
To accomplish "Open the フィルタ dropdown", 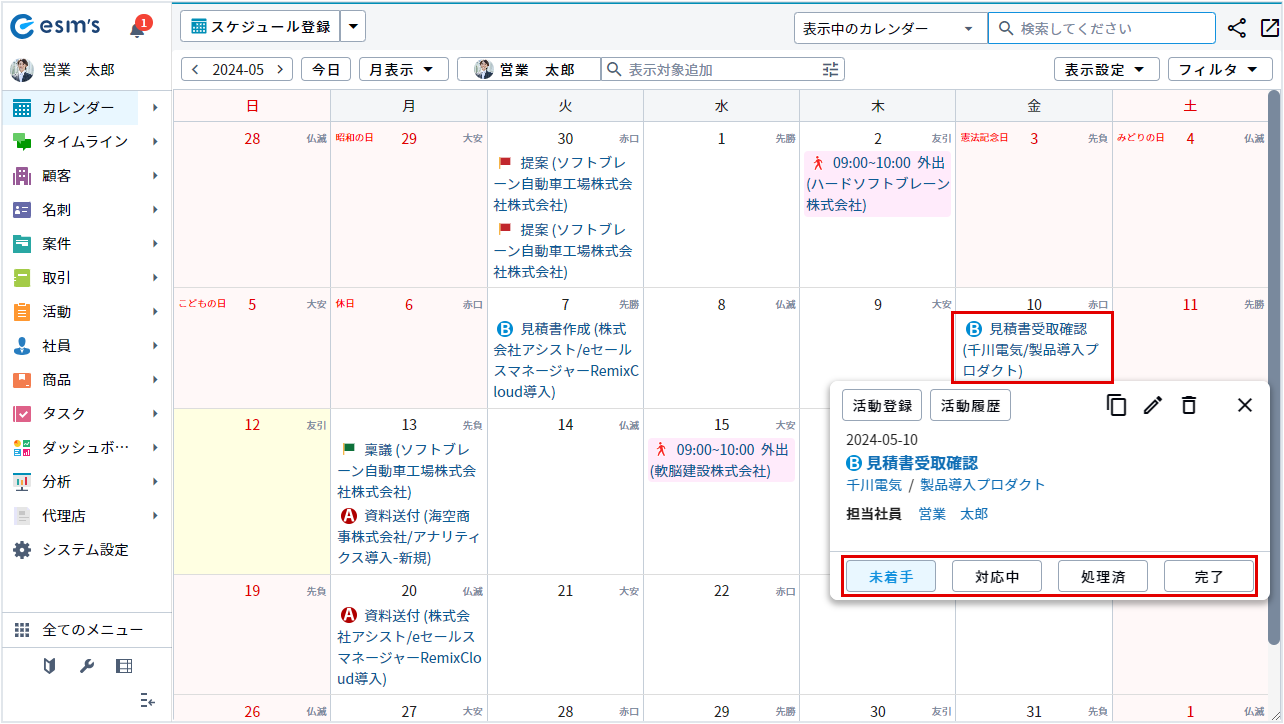I will pyautogui.click(x=1219, y=69).
